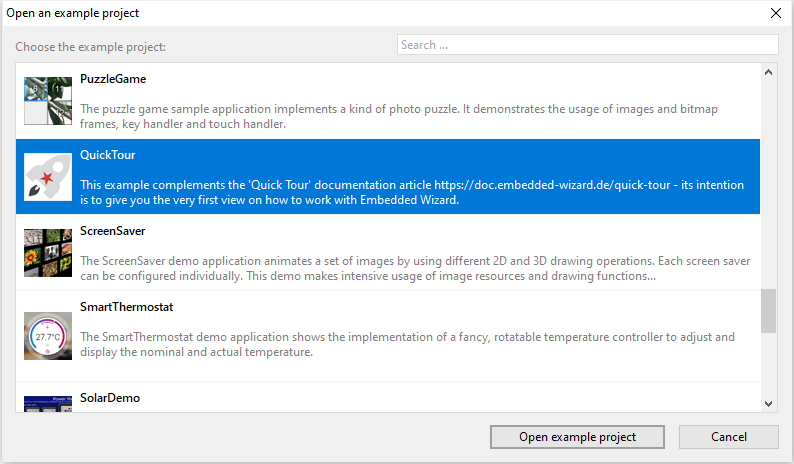This screenshot has height=464, width=794.
Task: Select the SolarDemo example title
Action: [110, 398]
